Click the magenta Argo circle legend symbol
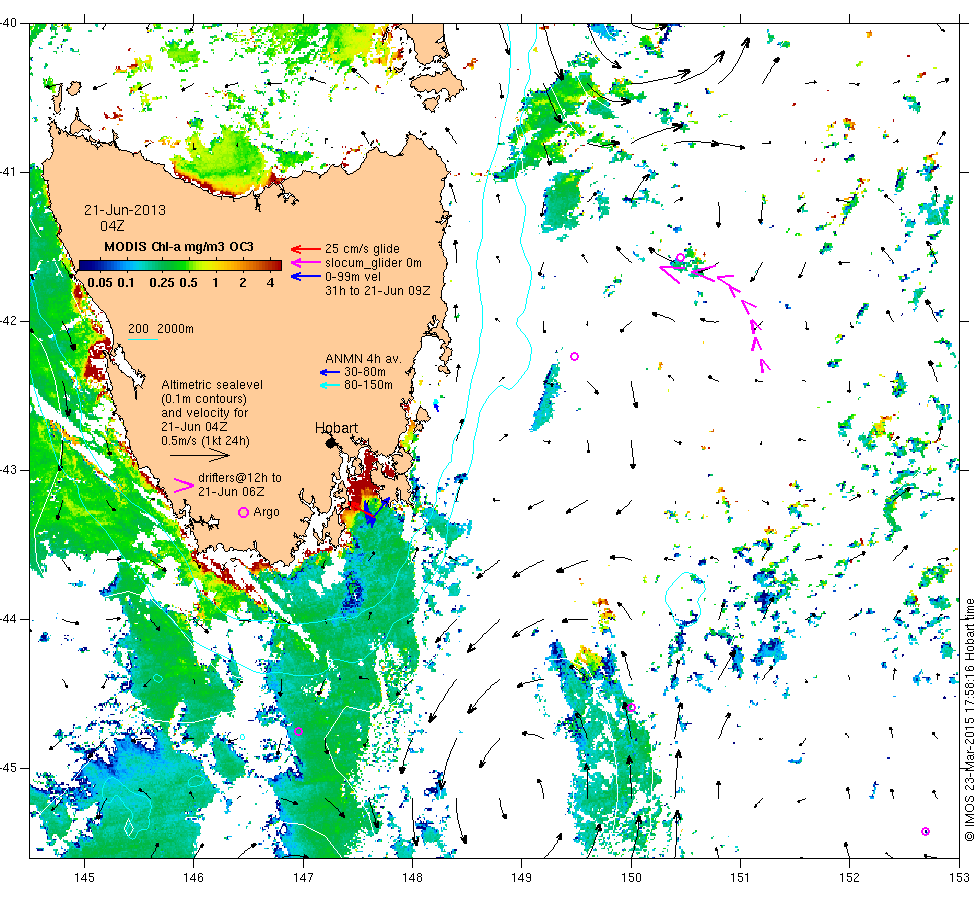 tap(244, 512)
